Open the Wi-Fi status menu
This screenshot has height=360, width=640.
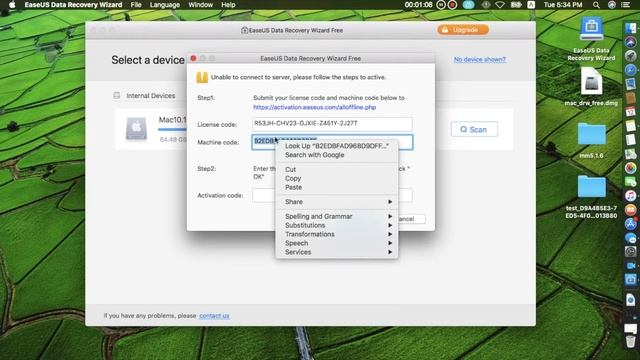tap(500, 5)
